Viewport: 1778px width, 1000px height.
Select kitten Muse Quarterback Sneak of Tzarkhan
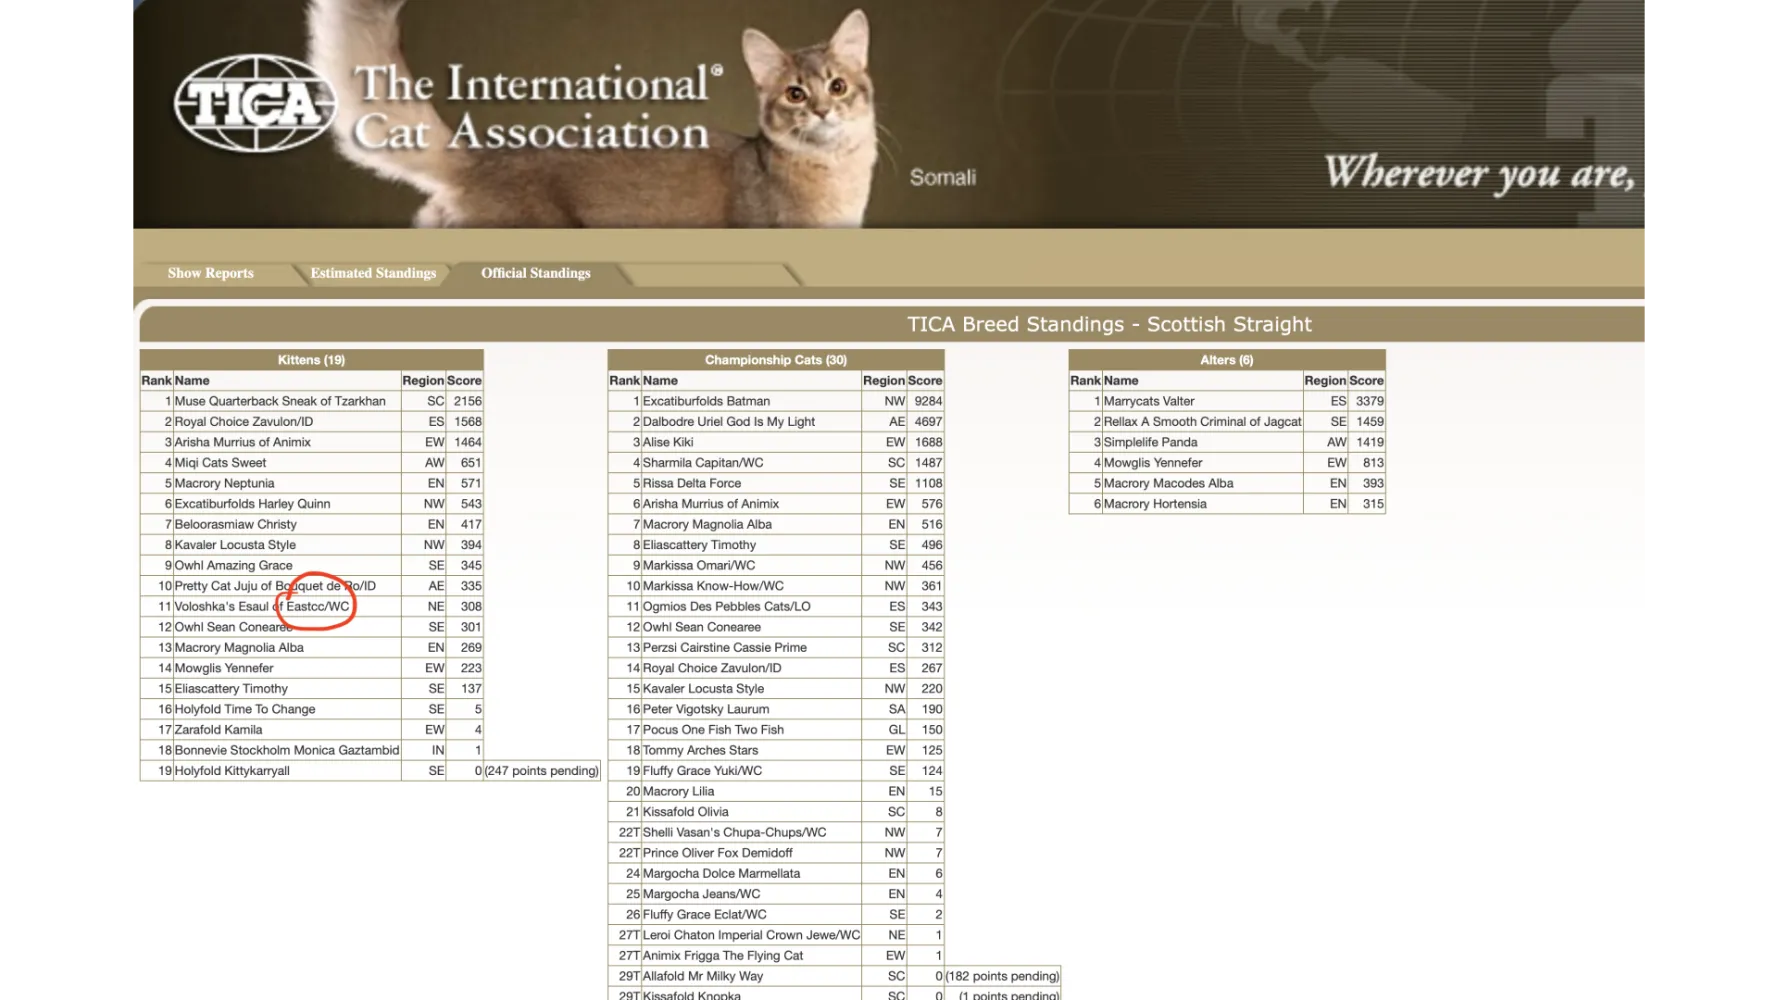(x=280, y=401)
